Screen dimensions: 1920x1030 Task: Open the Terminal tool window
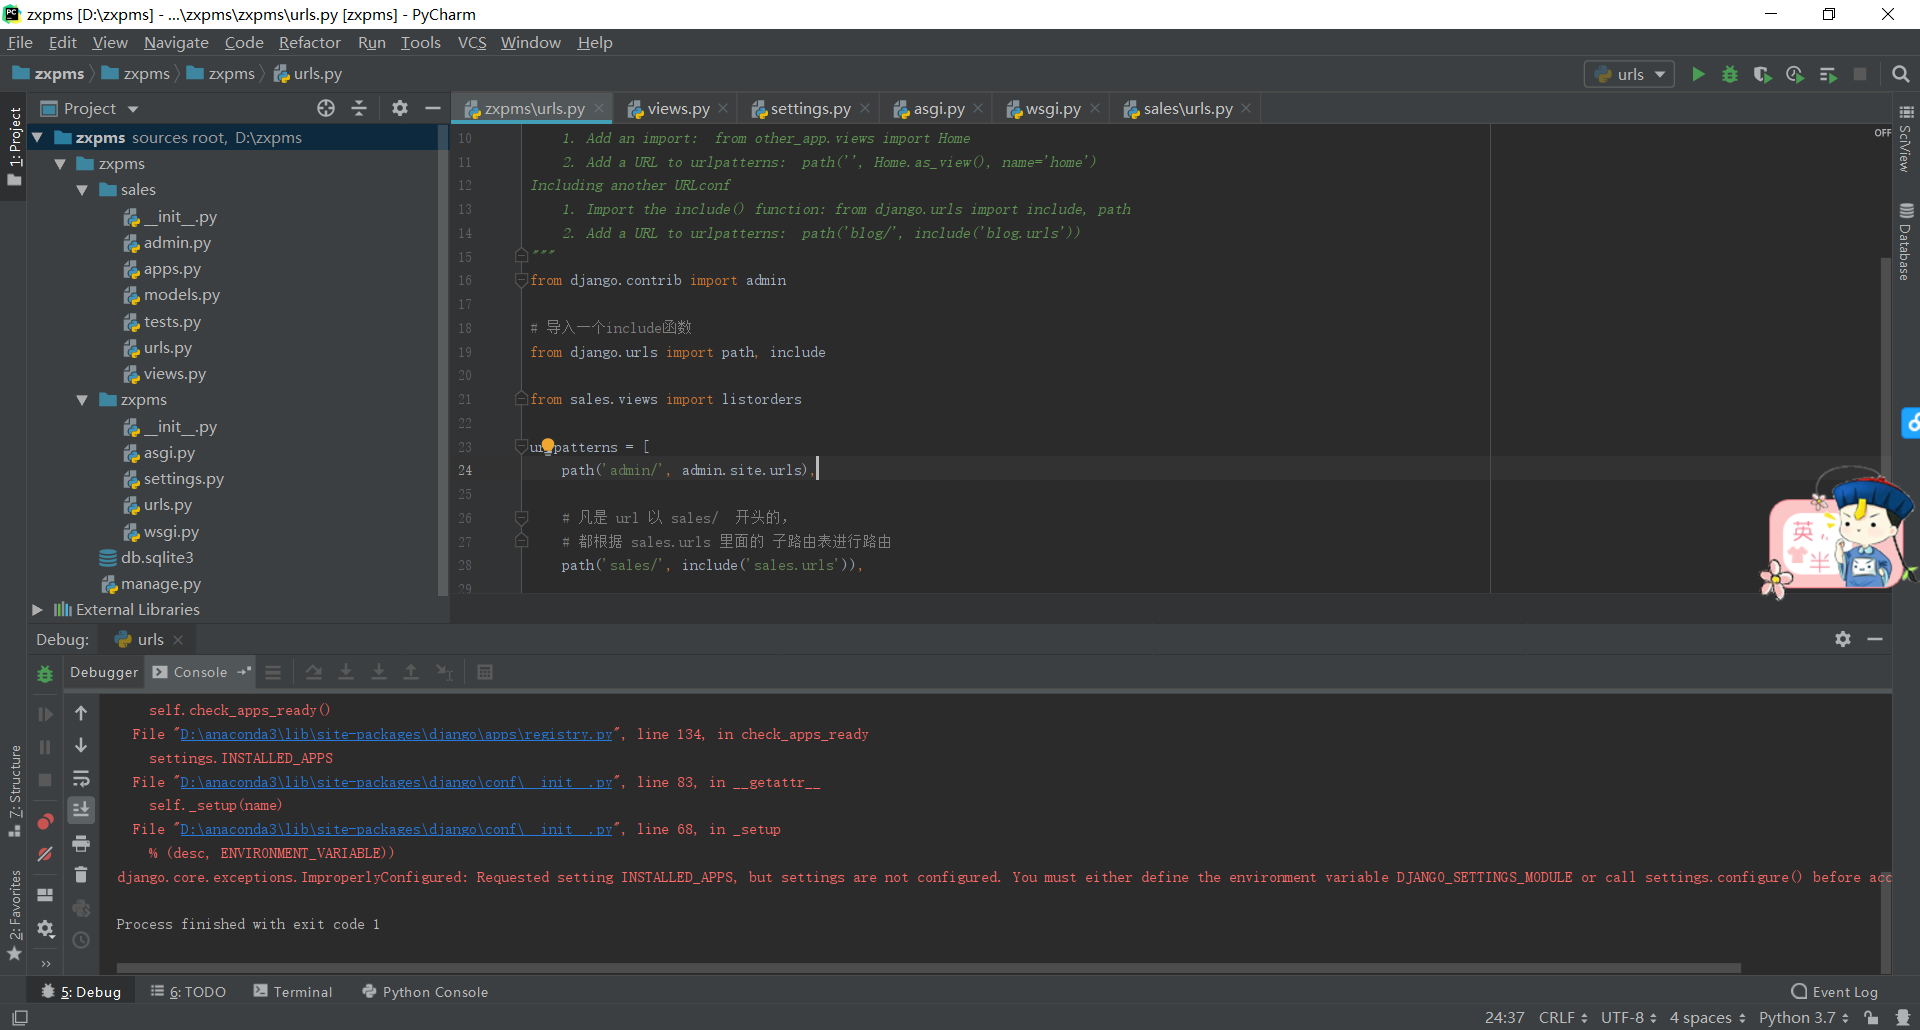pyautogui.click(x=293, y=991)
